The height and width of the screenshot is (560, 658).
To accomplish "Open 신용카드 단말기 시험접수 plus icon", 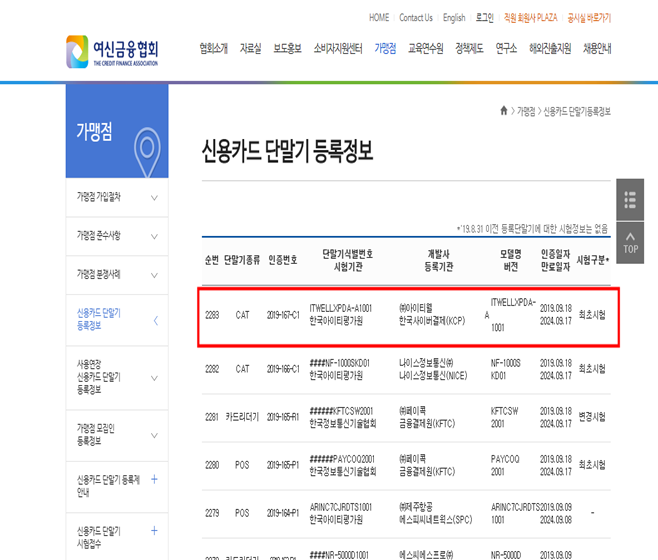I will pos(154,531).
